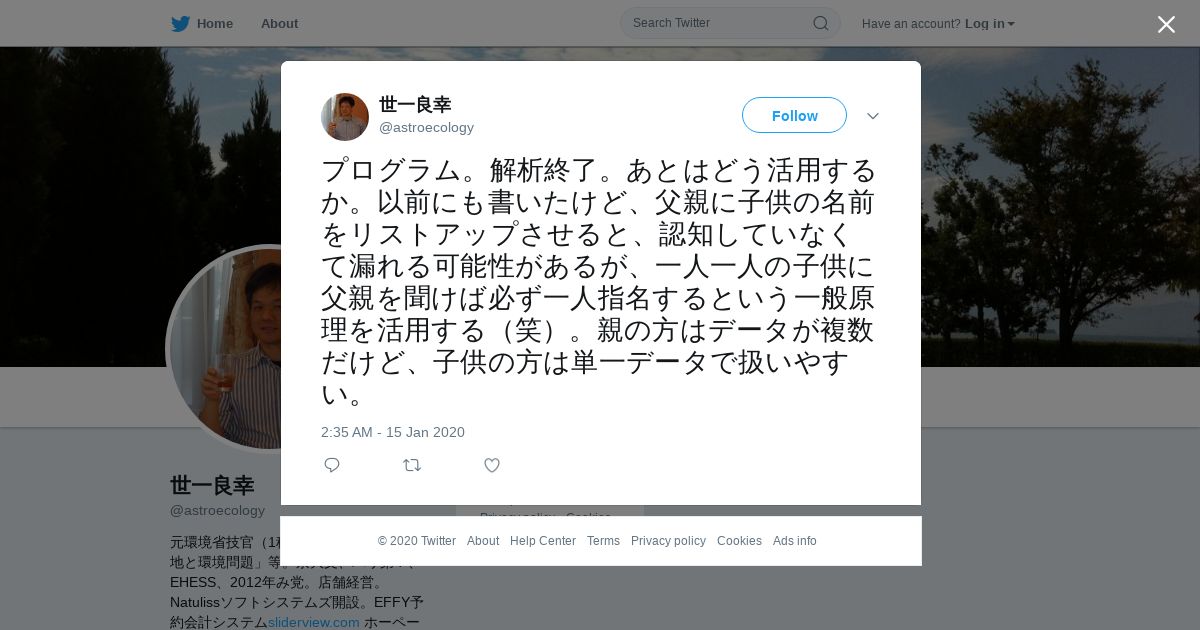Open the Terms footer link
The height and width of the screenshot is (630, 1200).
click(x=603, y=541)
